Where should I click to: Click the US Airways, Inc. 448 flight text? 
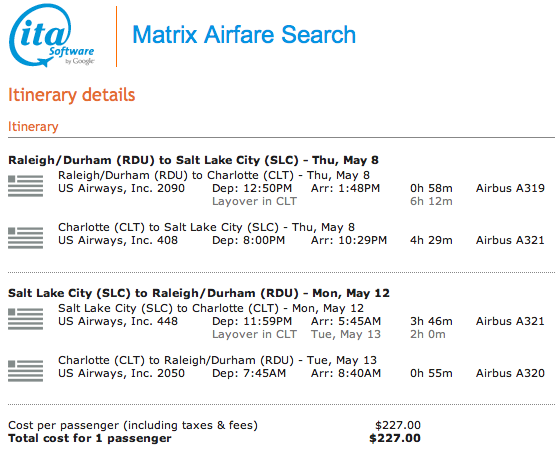pyautogui.click(x=118, y=321)
